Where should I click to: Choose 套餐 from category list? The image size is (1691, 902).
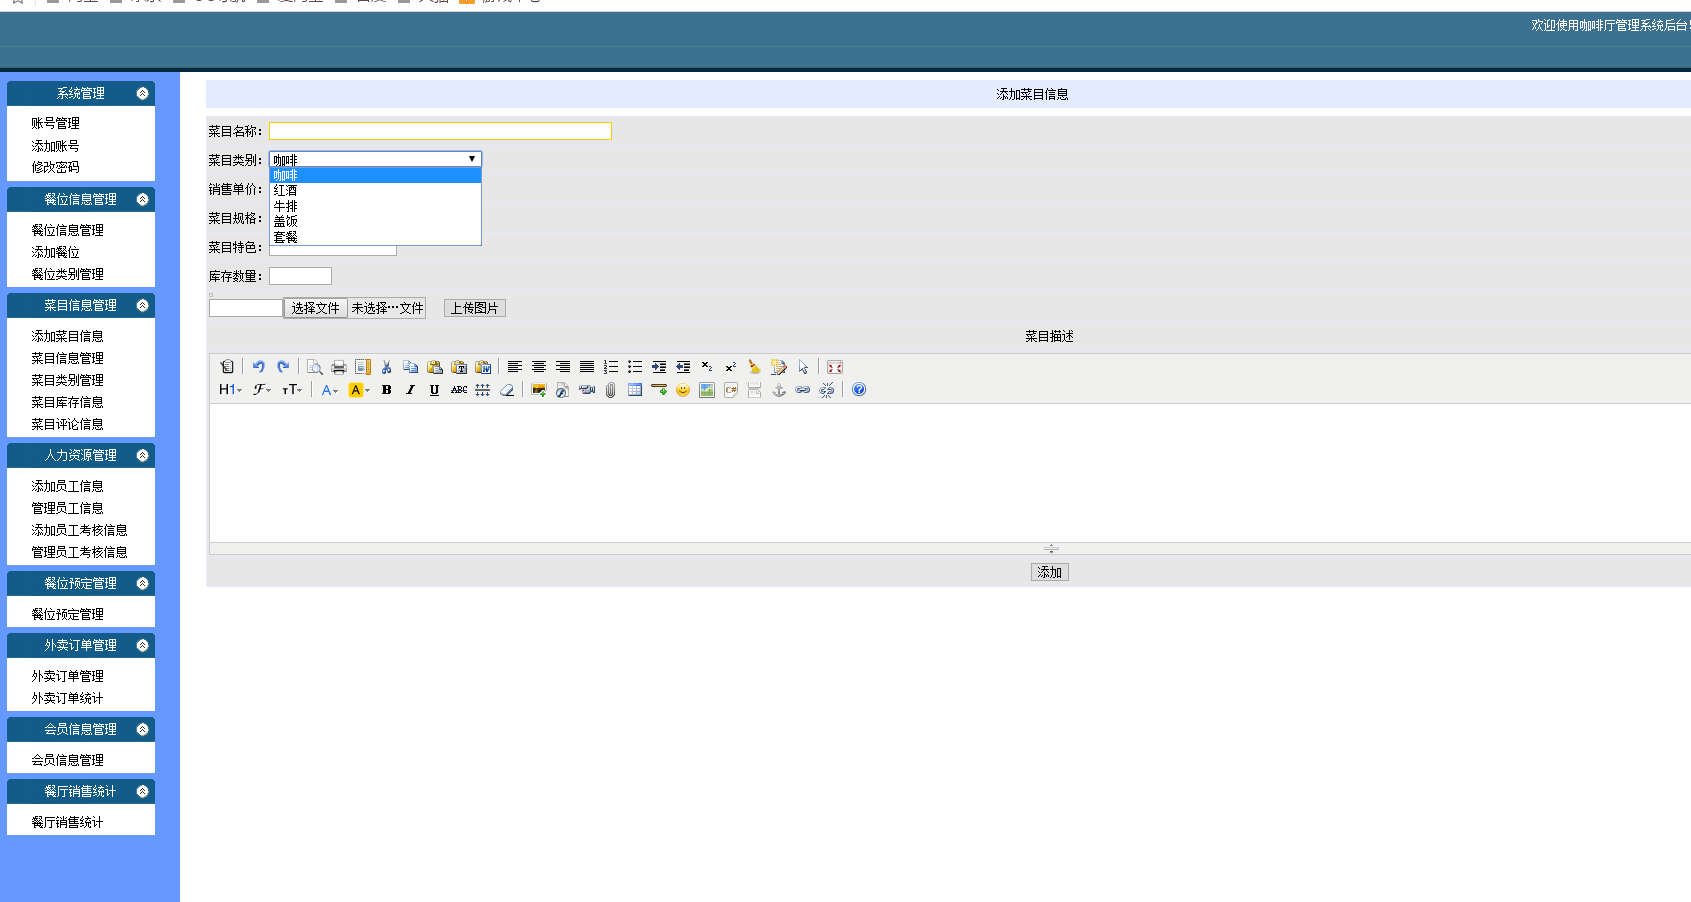tap(375, 237)
